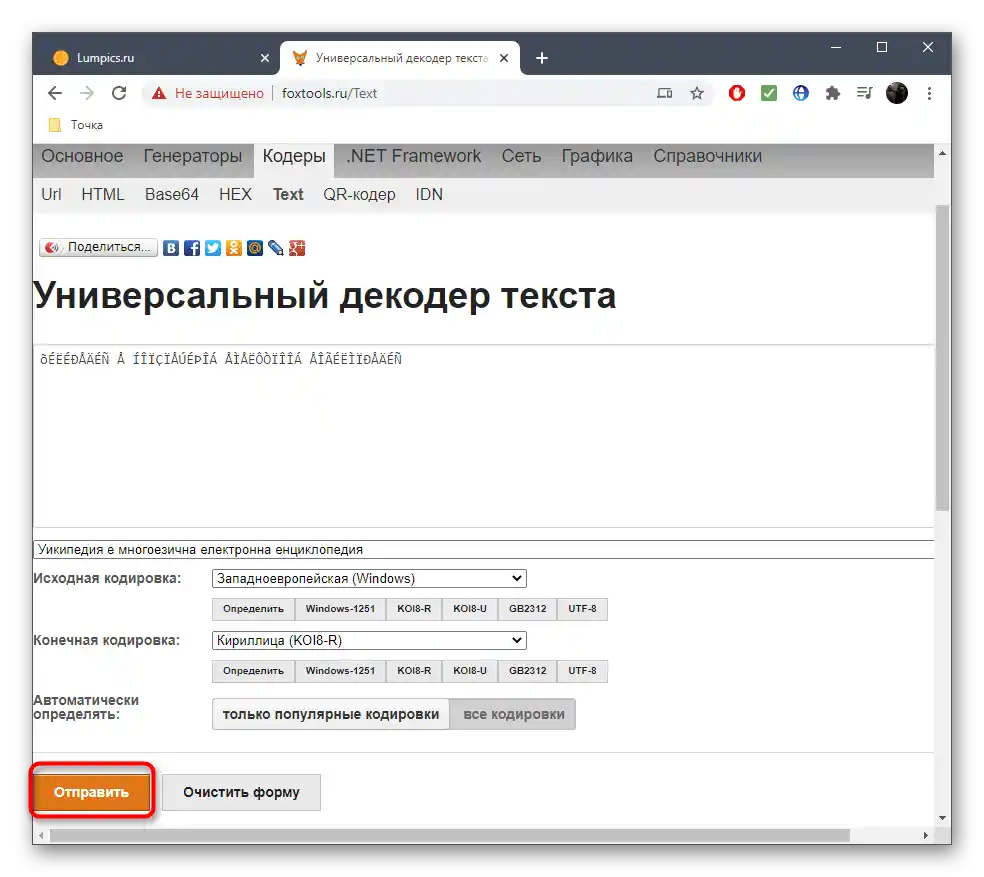Close the Lumpics.ru tab
Screen dimensions: 984x877
pyautogui.click(x=265, y=58)
